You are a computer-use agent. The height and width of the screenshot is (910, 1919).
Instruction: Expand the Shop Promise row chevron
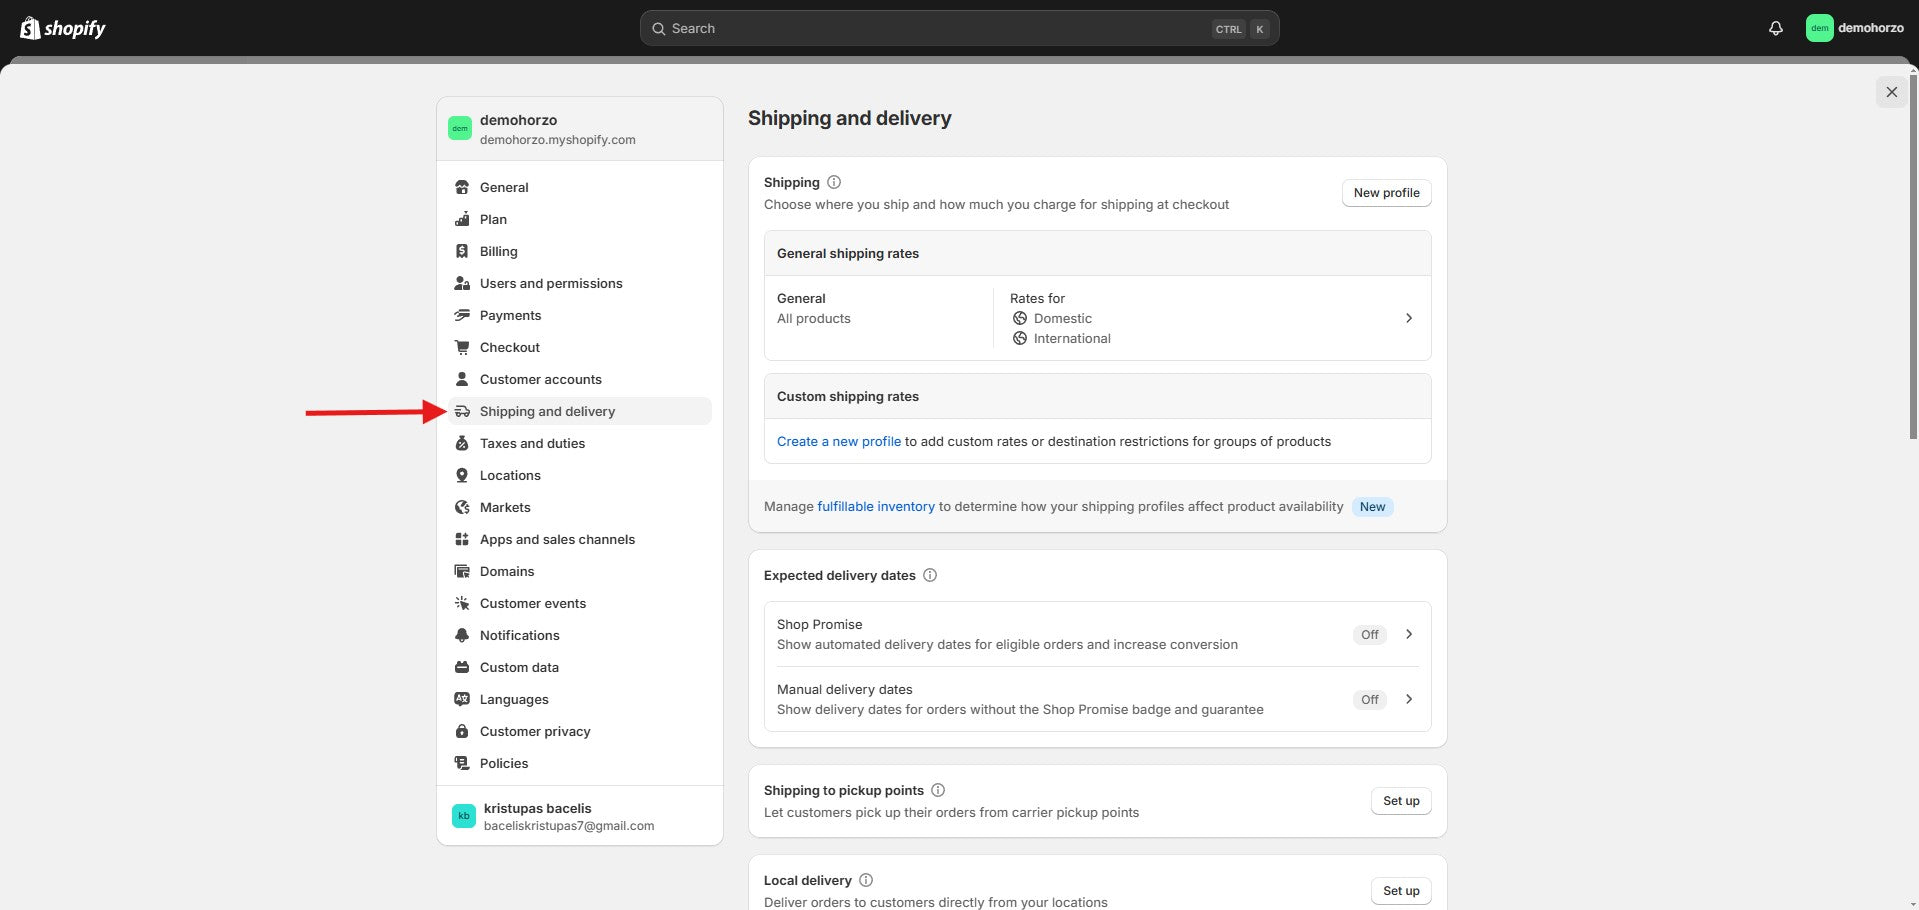[x=1408, y=634]
